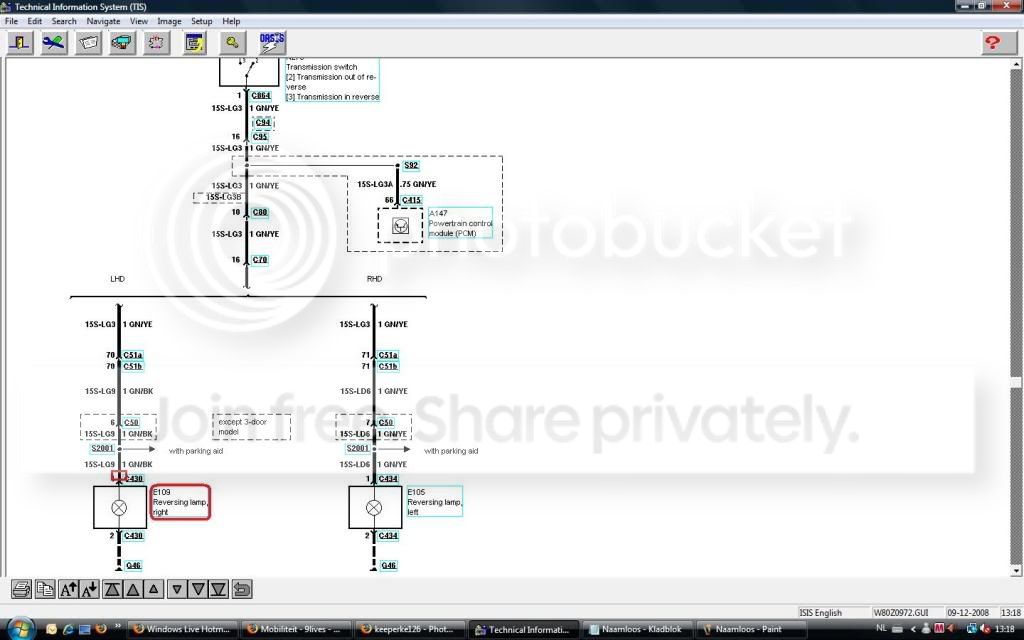Click the printer icon in bottom toolbar
Image resolution: width=1024 pixels, height=640 pixels.
(22, 589)
